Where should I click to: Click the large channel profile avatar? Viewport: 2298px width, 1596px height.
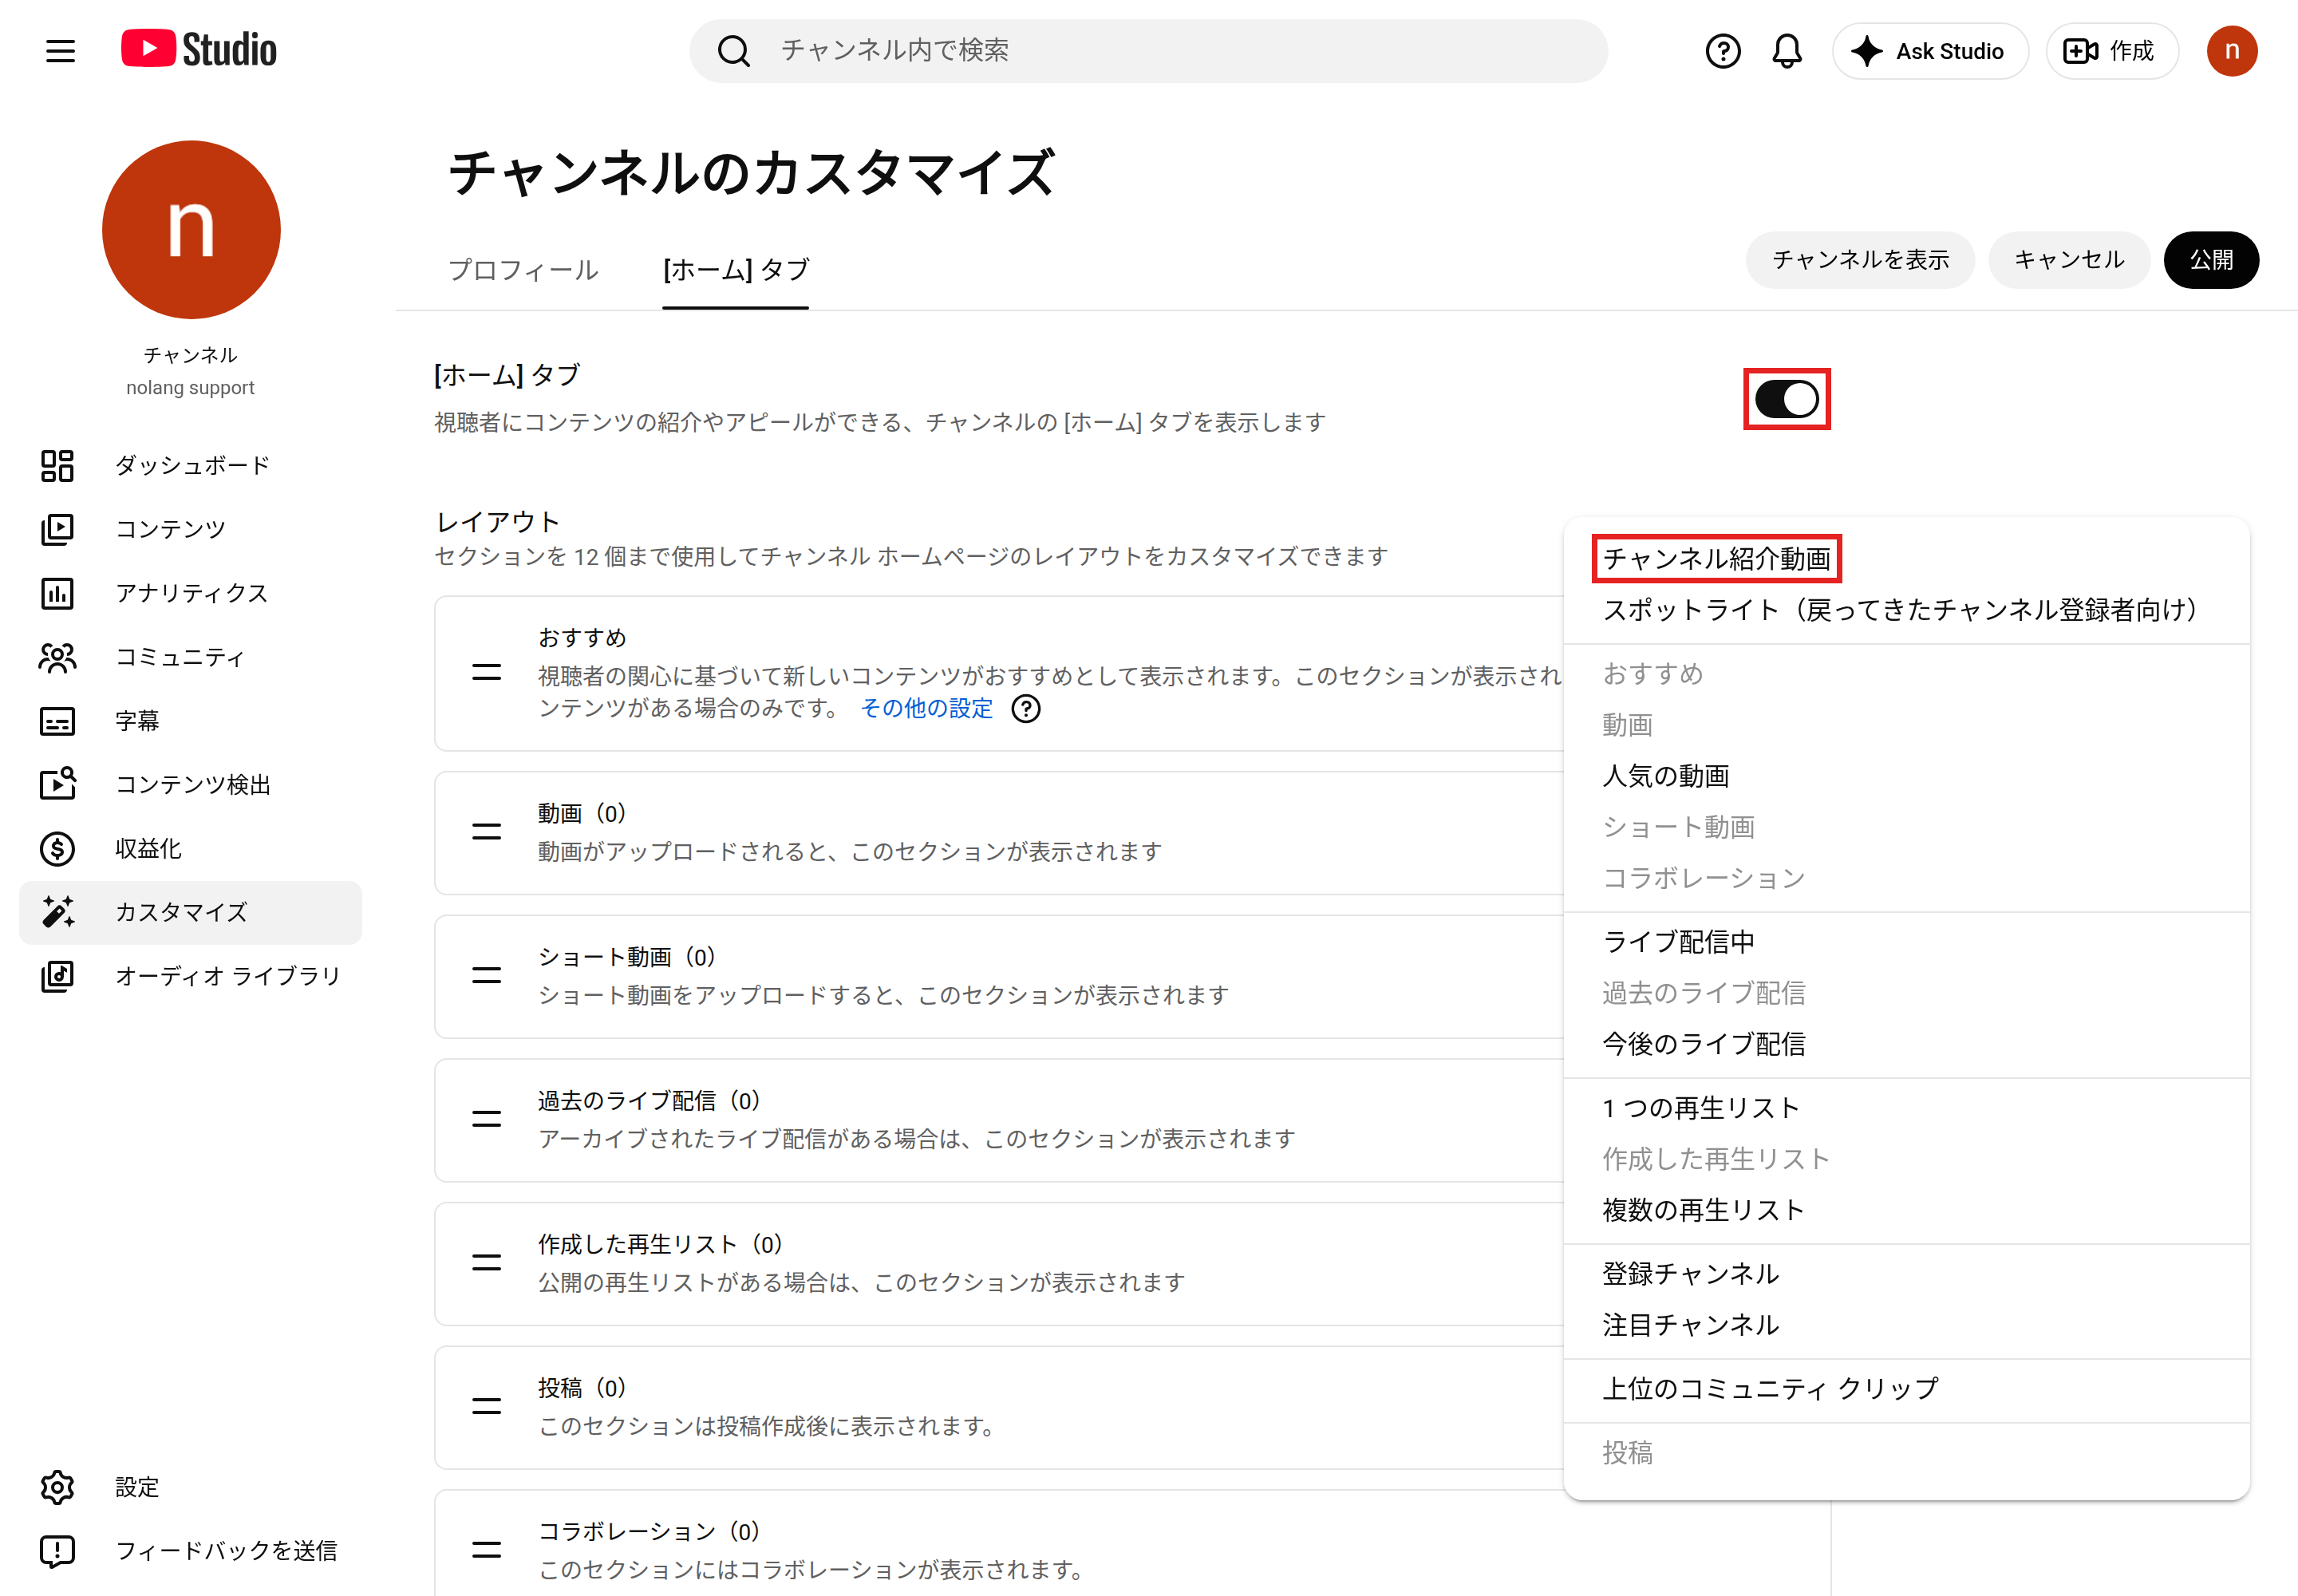(x=191, y=229)
